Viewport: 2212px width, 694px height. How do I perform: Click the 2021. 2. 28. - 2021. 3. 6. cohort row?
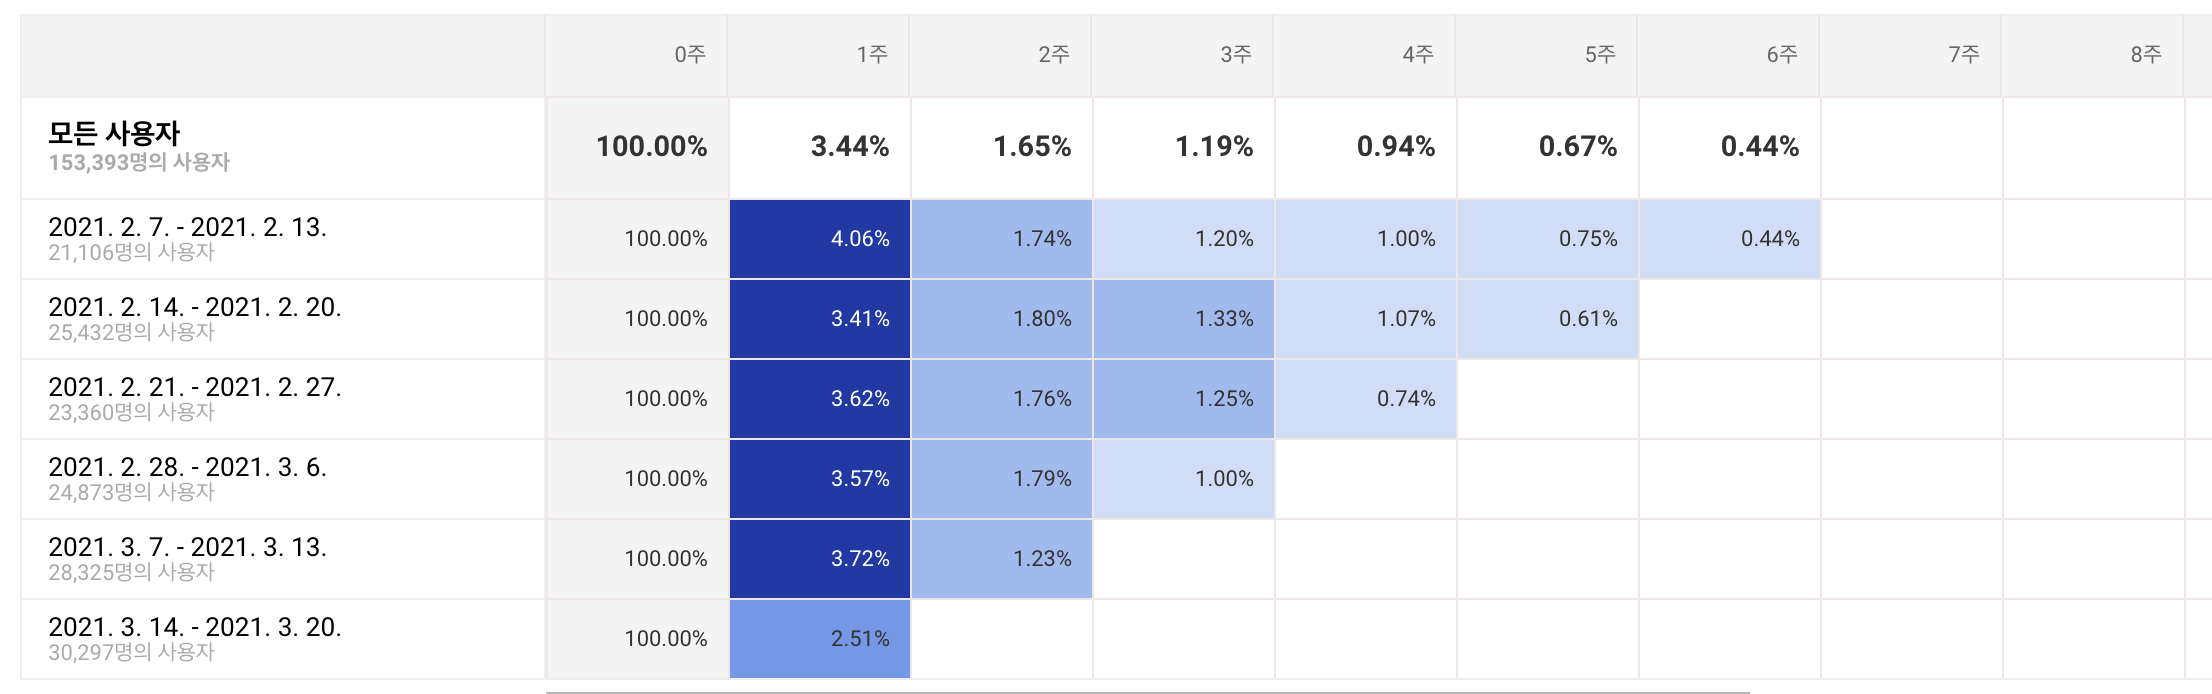pyautogui.click(x=187, y=469)
